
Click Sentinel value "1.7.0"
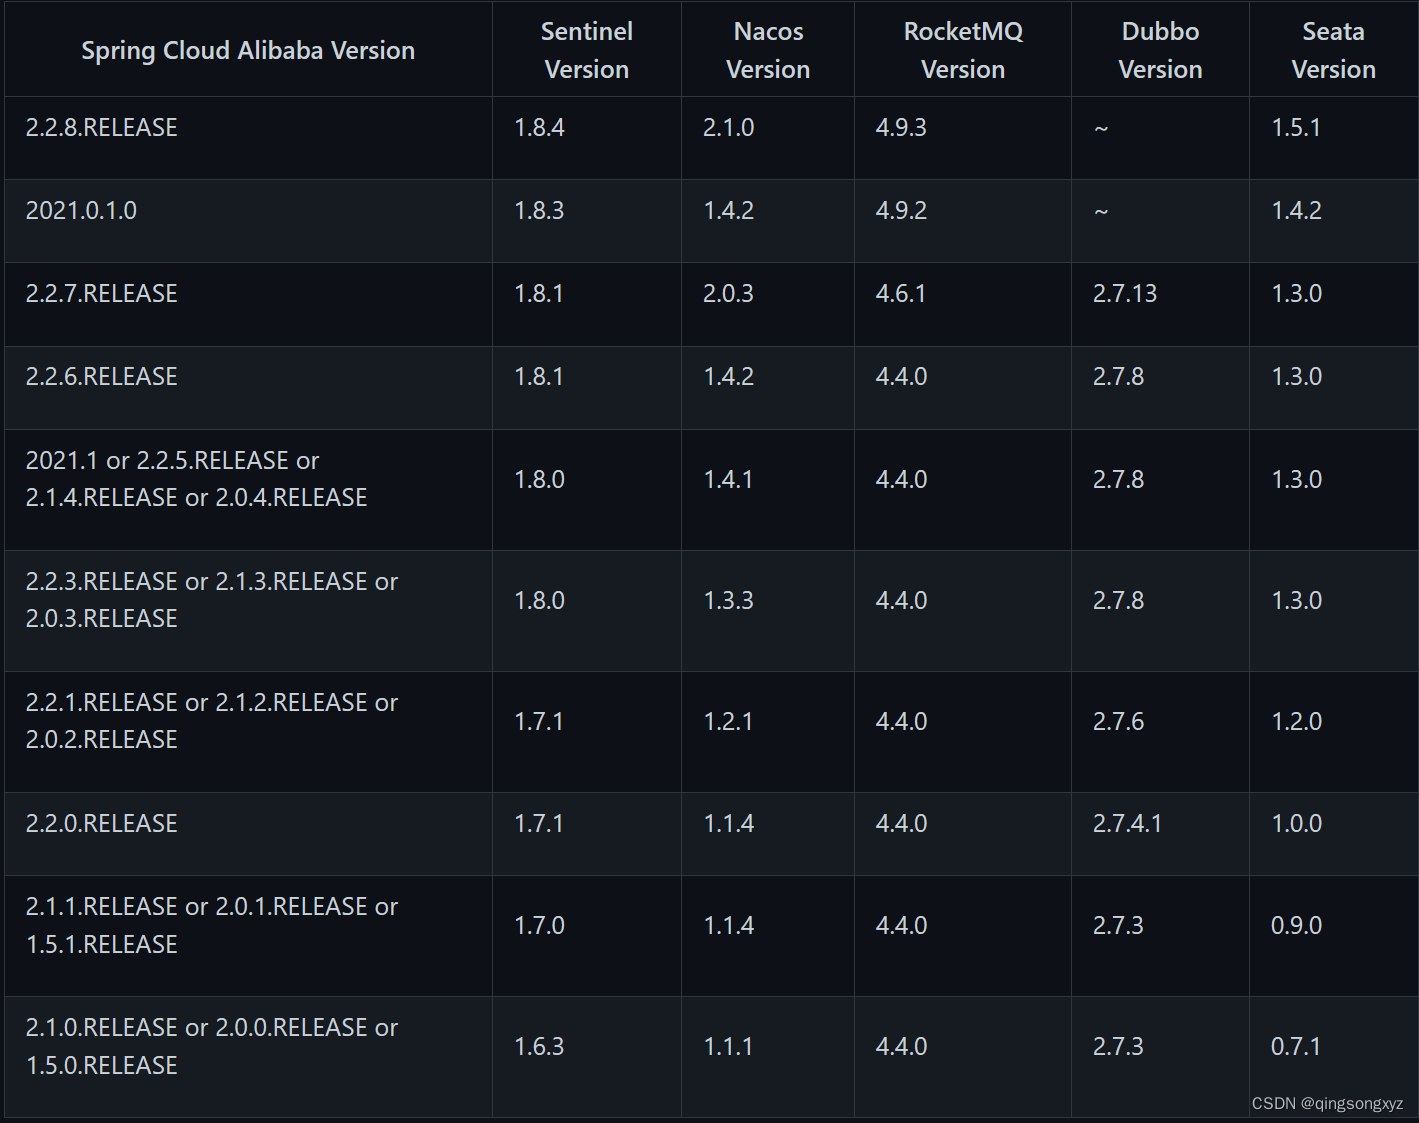point(539,926)
